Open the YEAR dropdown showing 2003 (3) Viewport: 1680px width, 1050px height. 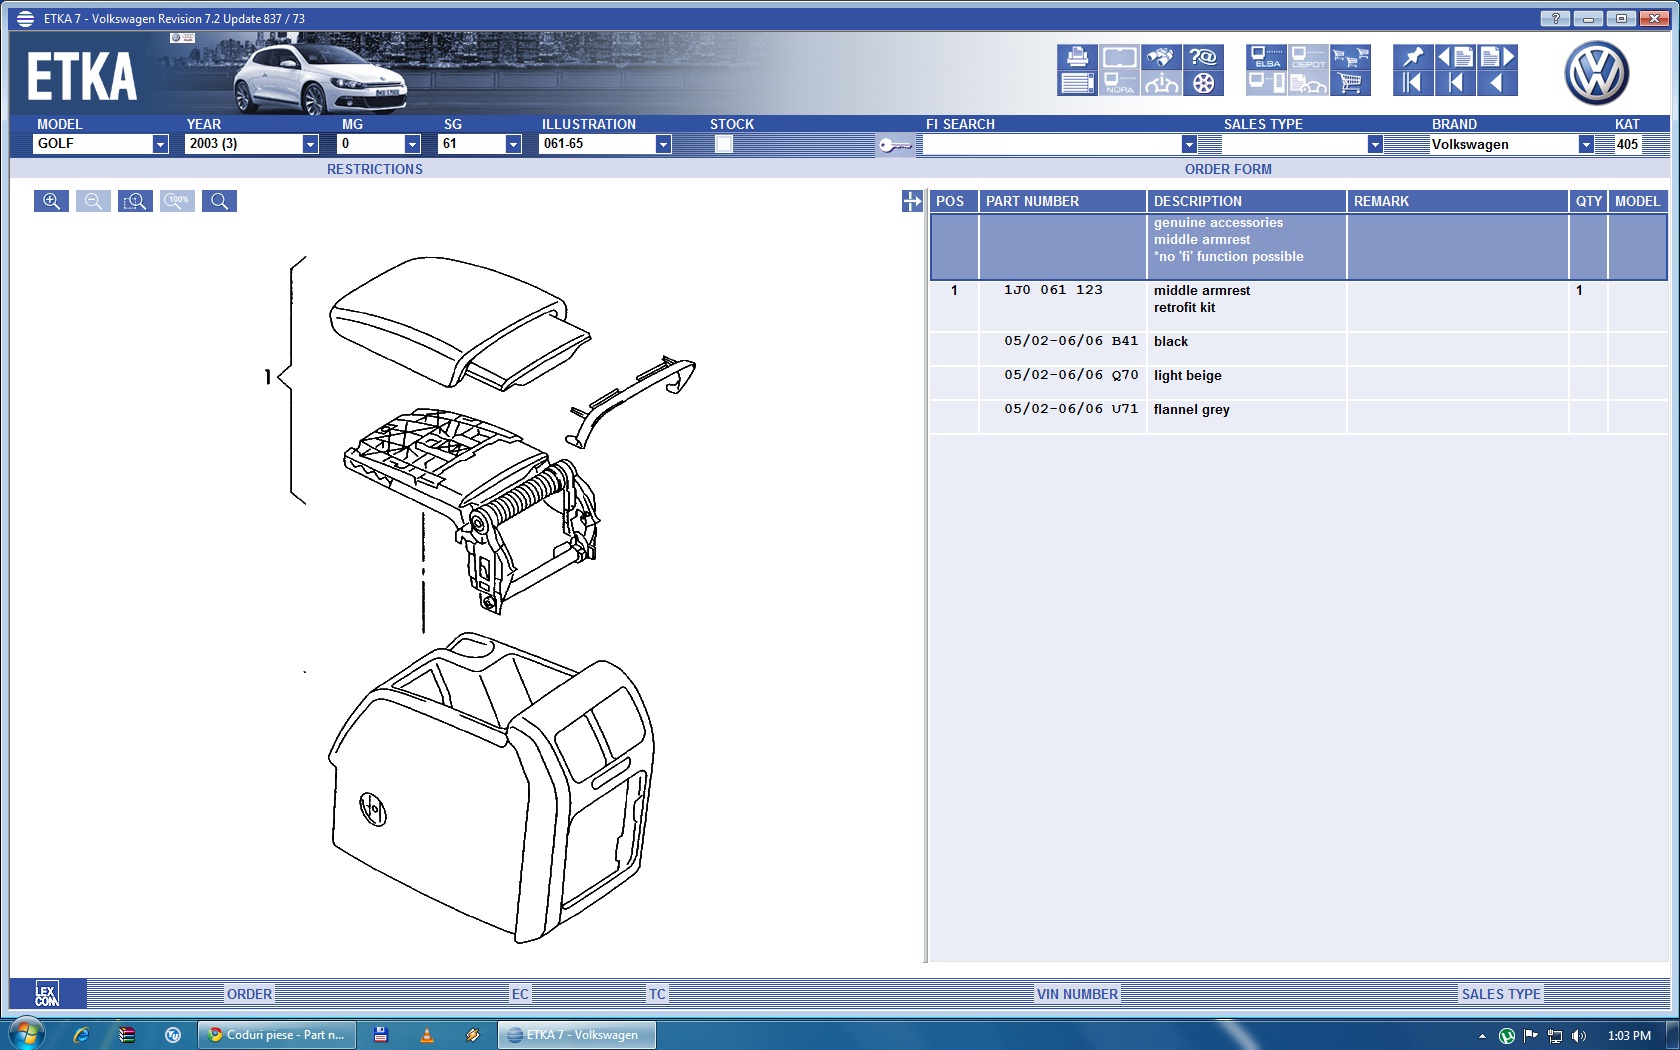pos(310,144)
